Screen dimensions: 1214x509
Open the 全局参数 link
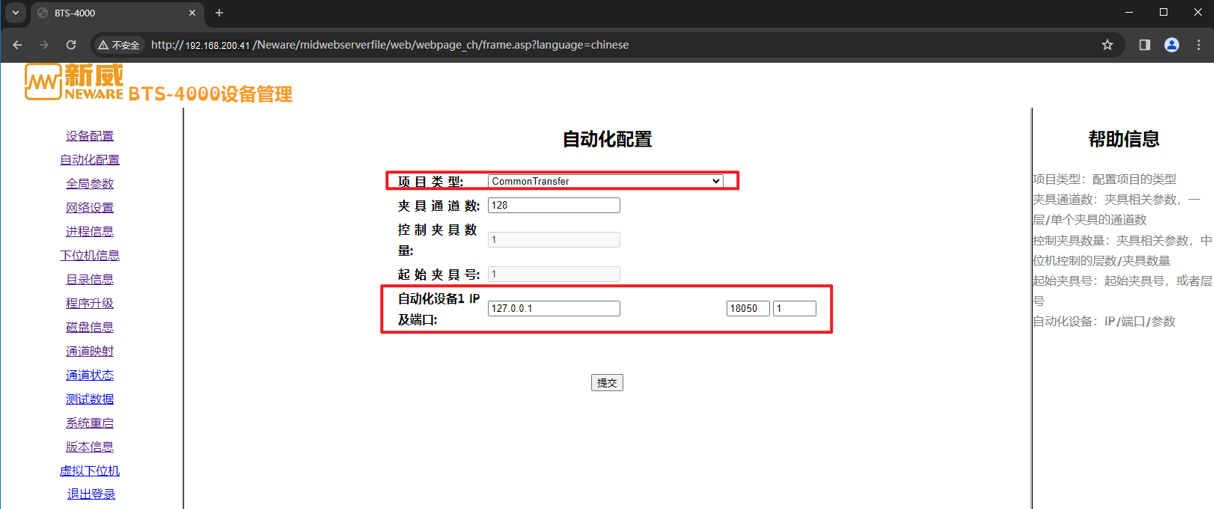(x=90, y=184)
